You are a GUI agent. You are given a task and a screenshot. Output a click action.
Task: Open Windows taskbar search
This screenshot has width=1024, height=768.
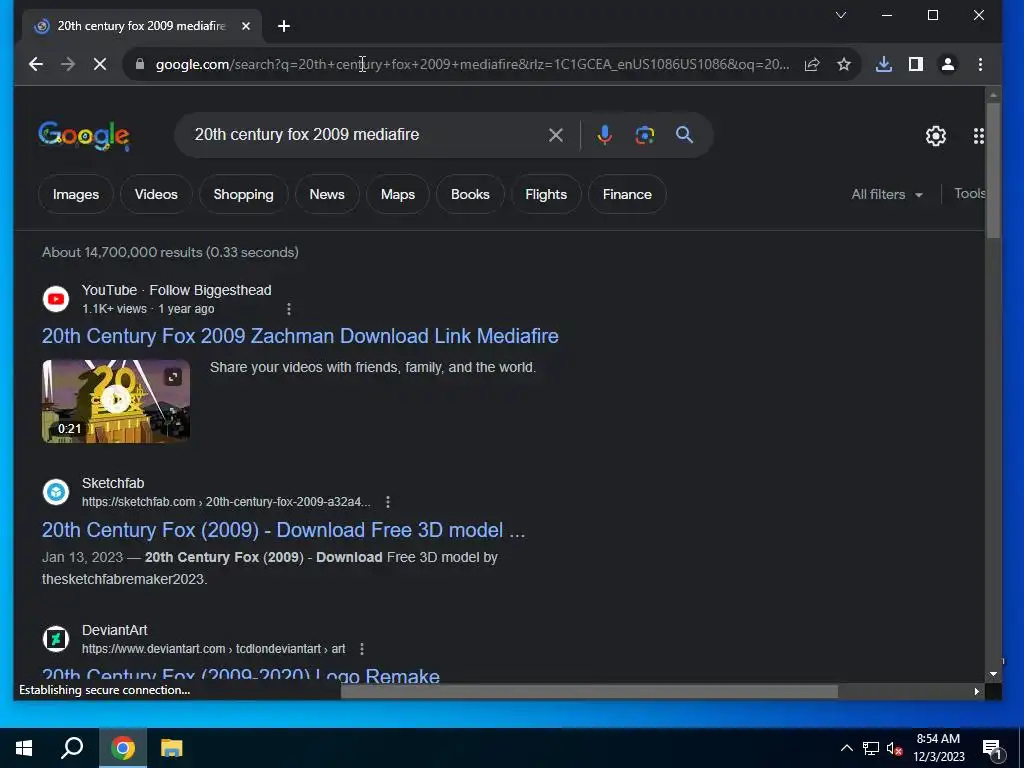[x=72, y=748]
